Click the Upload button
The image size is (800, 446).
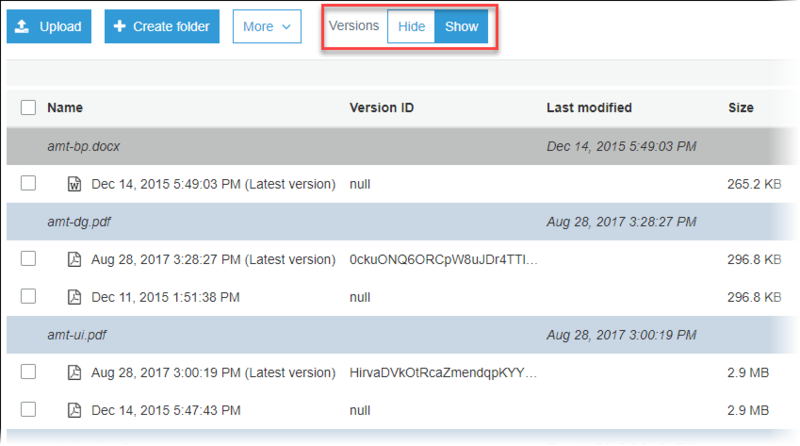49,26
